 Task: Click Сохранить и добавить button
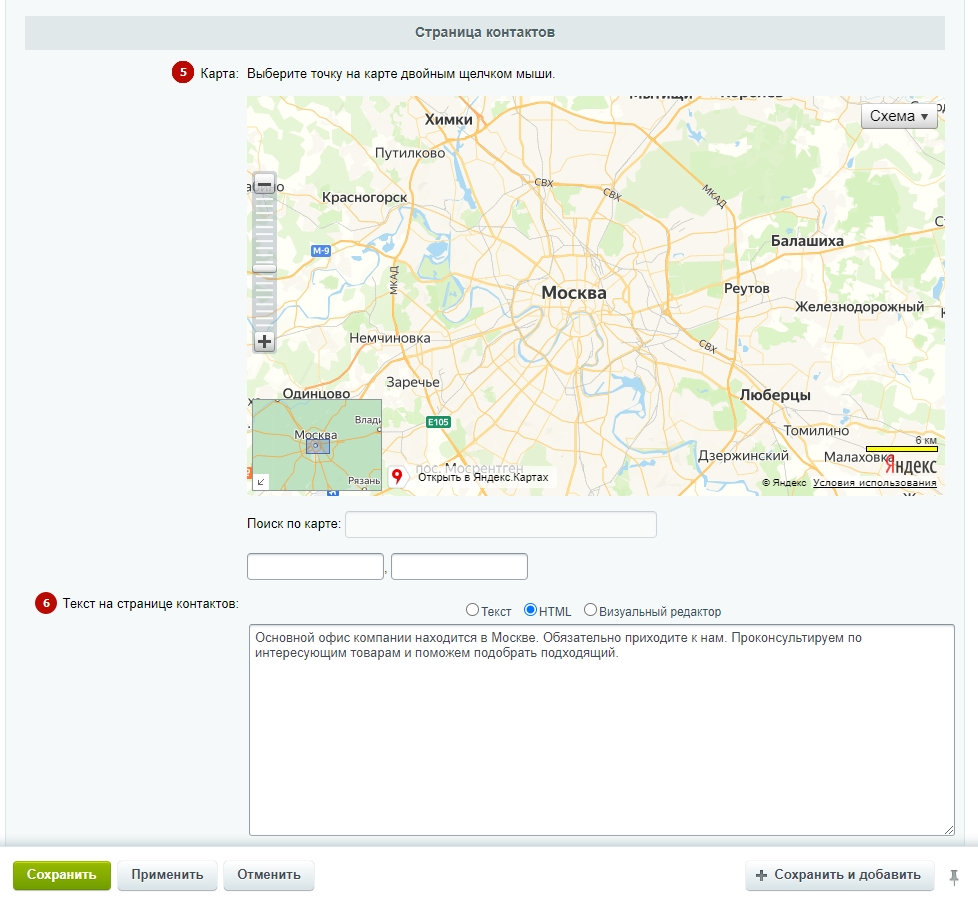839,875
